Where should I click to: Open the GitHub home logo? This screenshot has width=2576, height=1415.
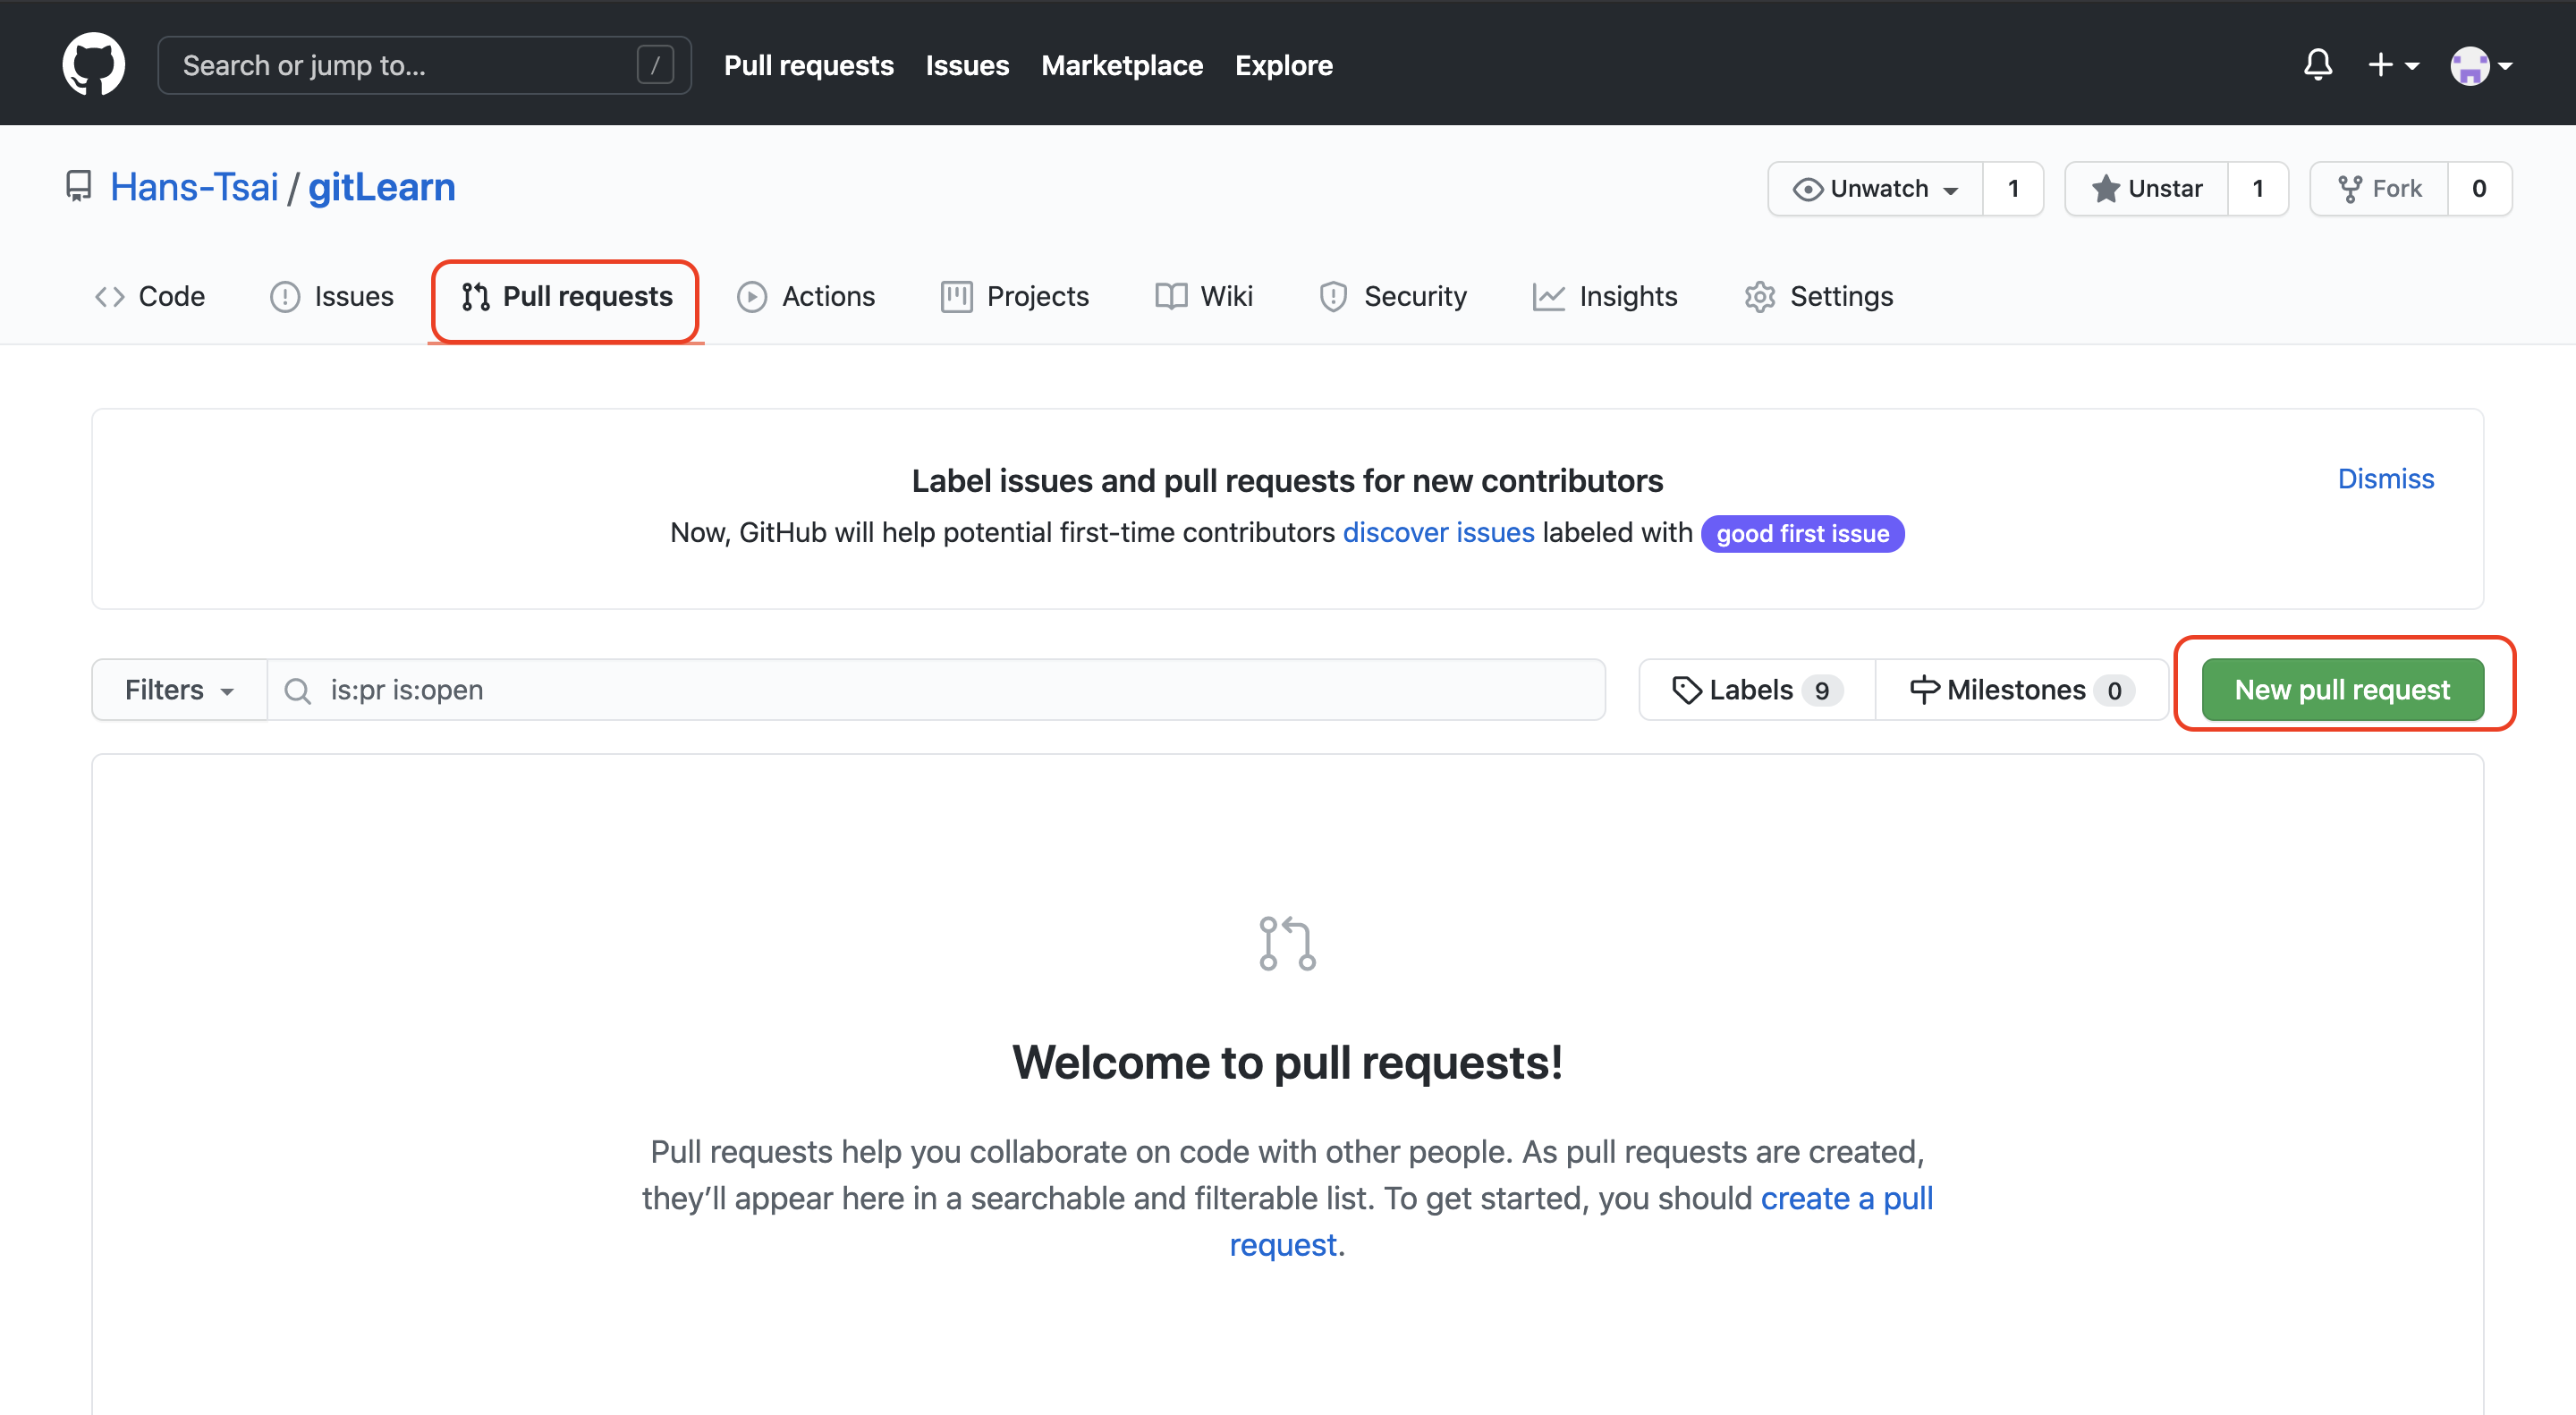[x=93, y=64]
